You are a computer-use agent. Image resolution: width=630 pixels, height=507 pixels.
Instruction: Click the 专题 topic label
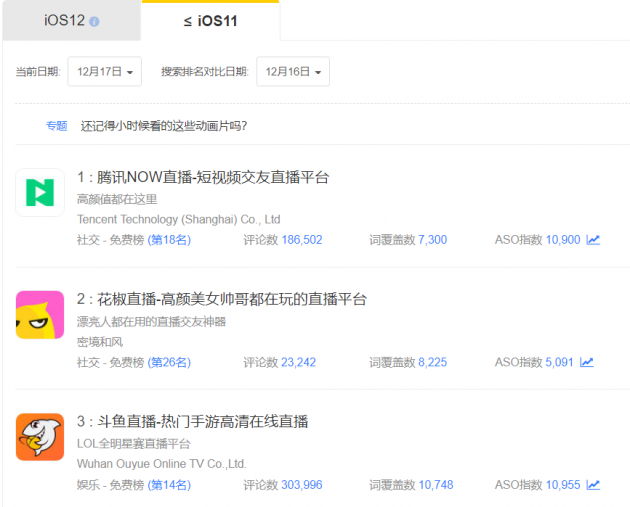56,126
